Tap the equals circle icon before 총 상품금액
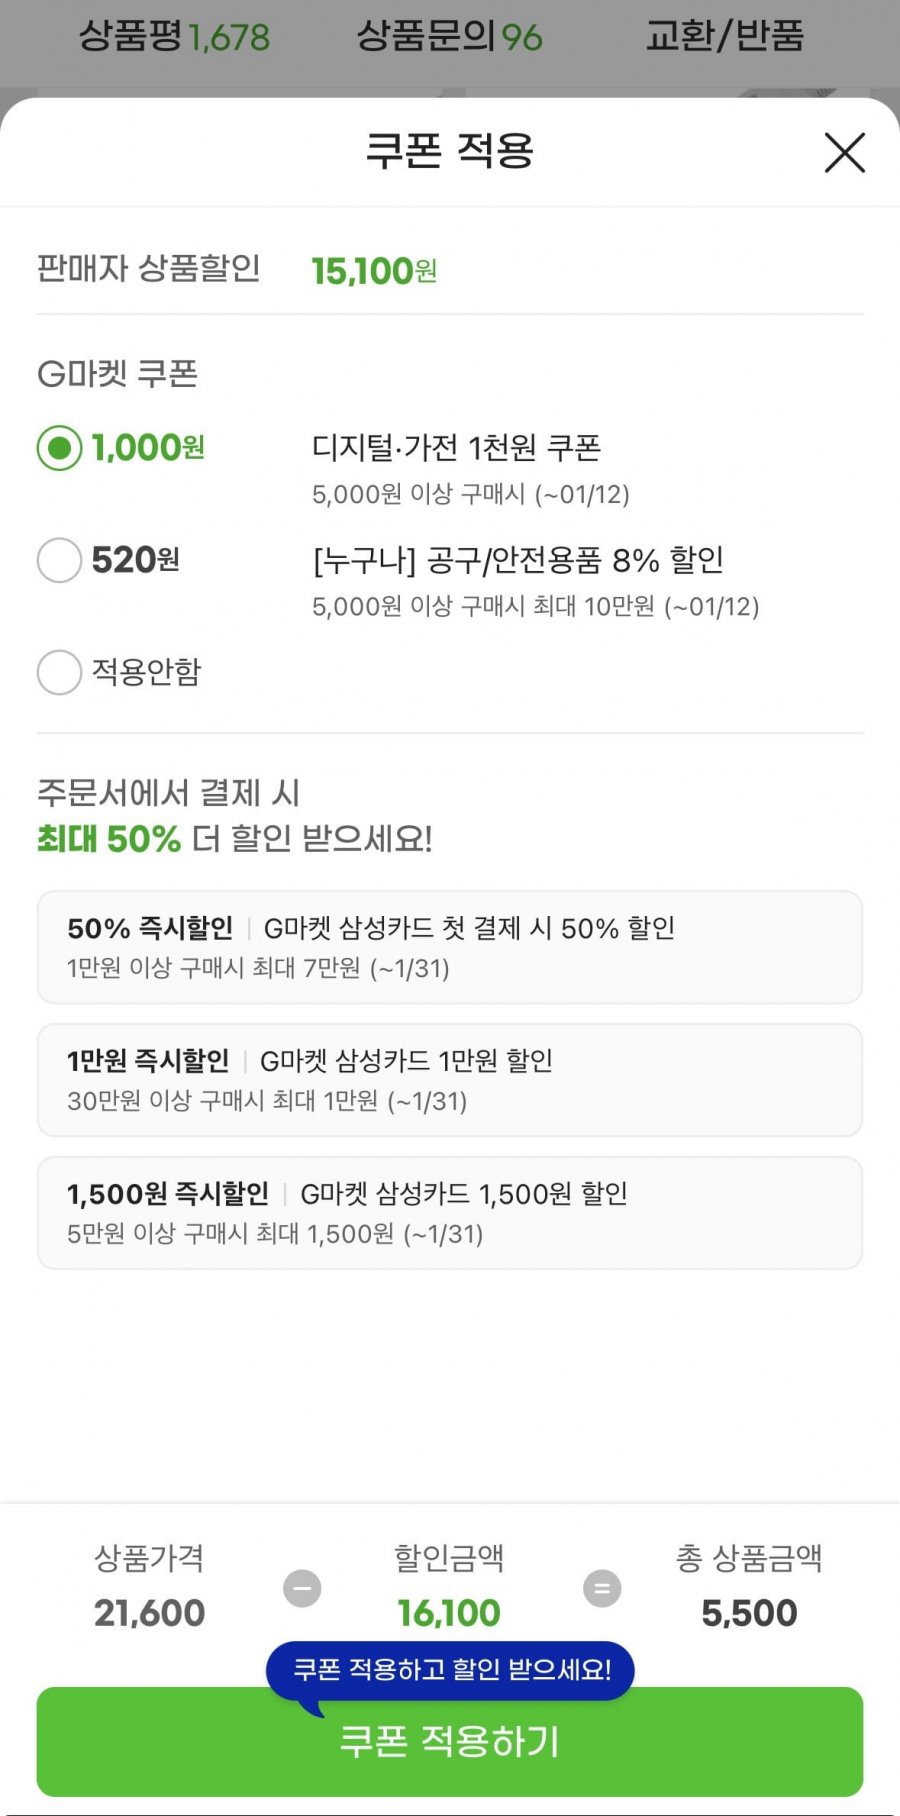Image resolution: width=900 pixels, height=1816 pixels. tap(602, 1588)
